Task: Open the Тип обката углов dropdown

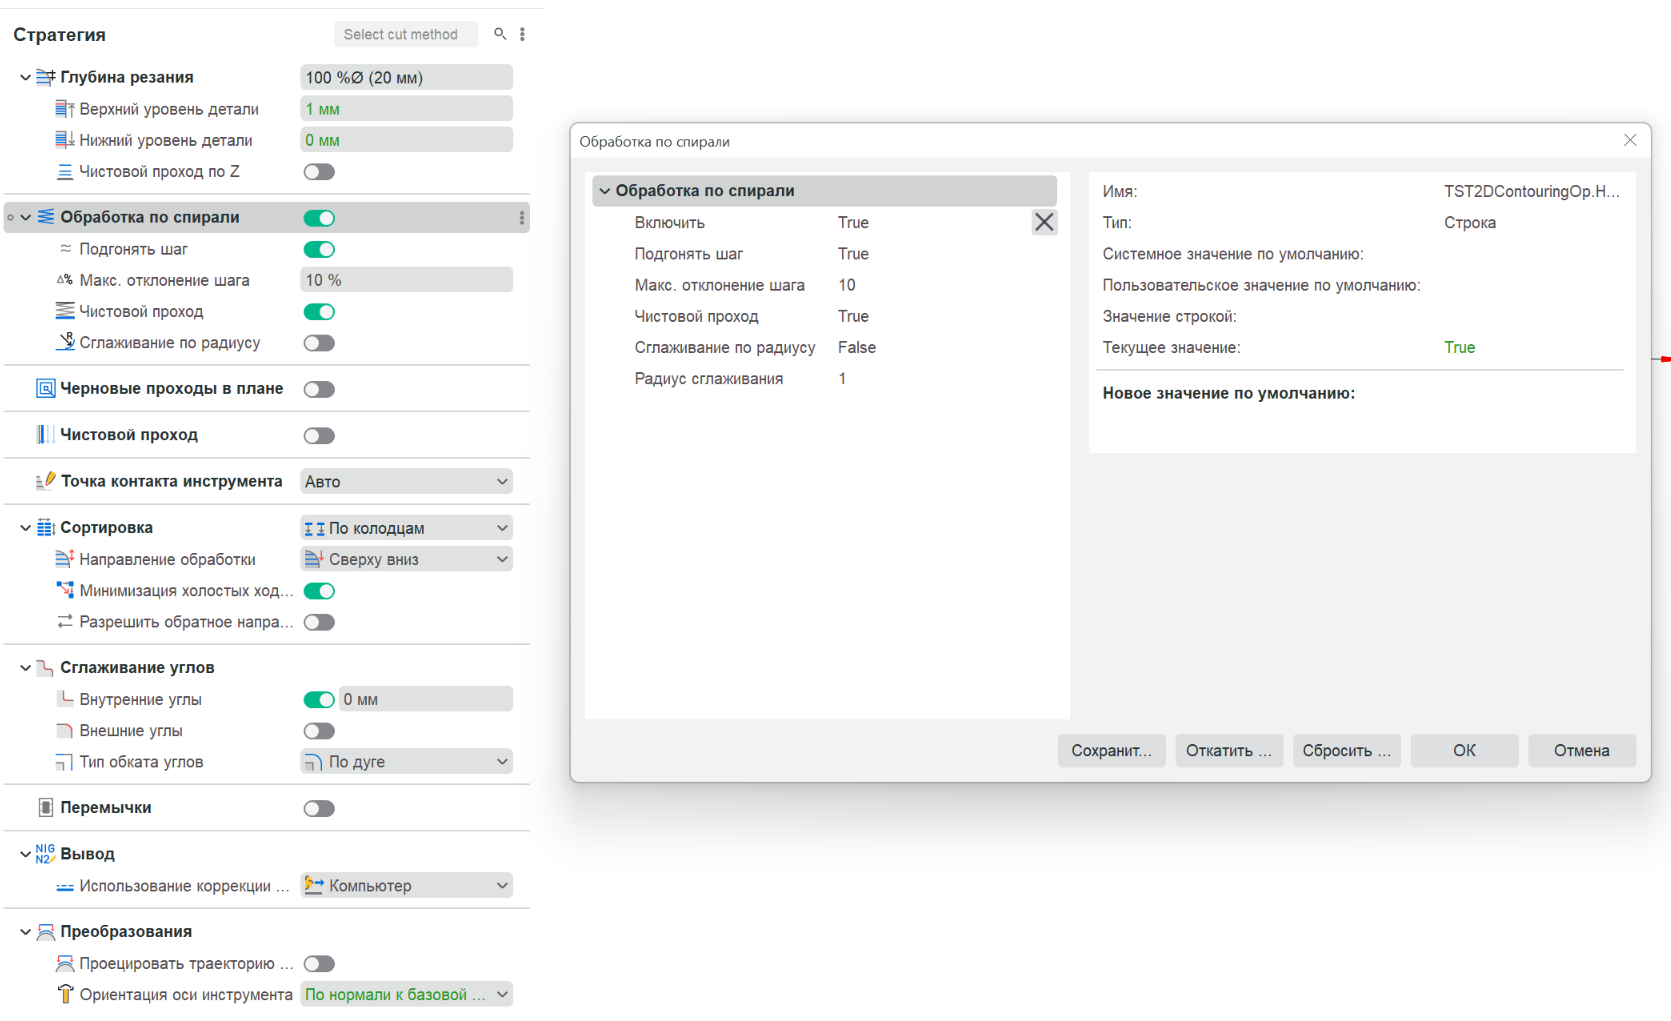Action: (x=407, y=762)
